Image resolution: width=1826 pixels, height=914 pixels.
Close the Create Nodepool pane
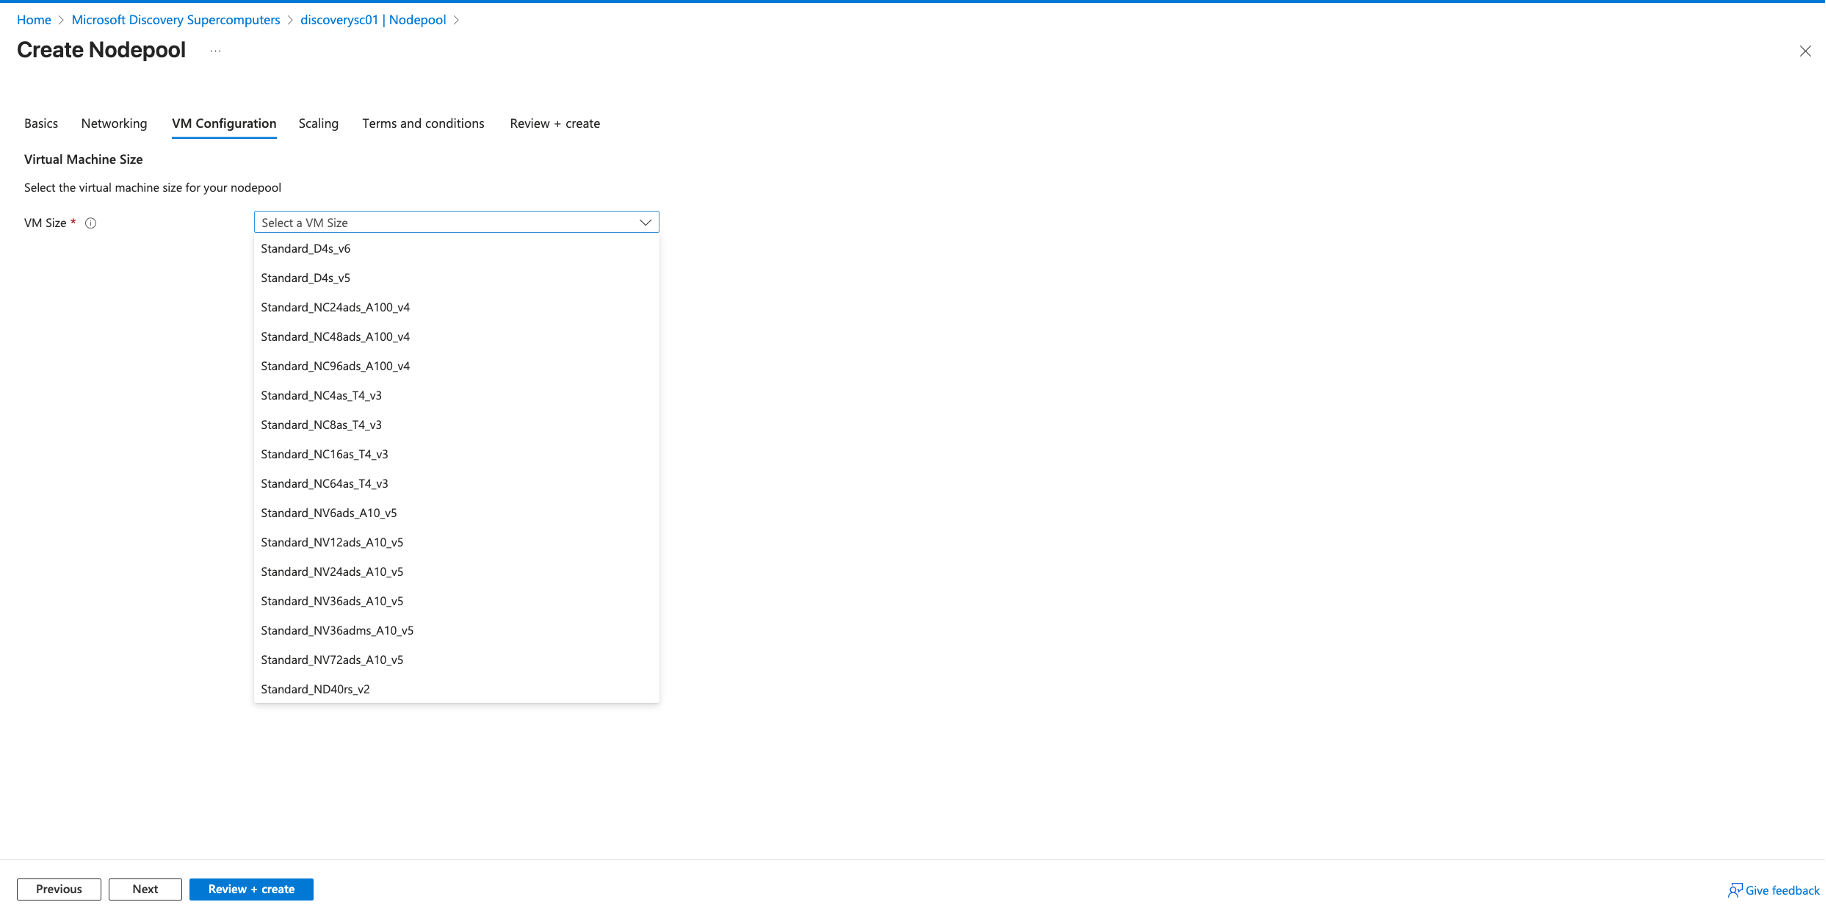[1805, 51]
